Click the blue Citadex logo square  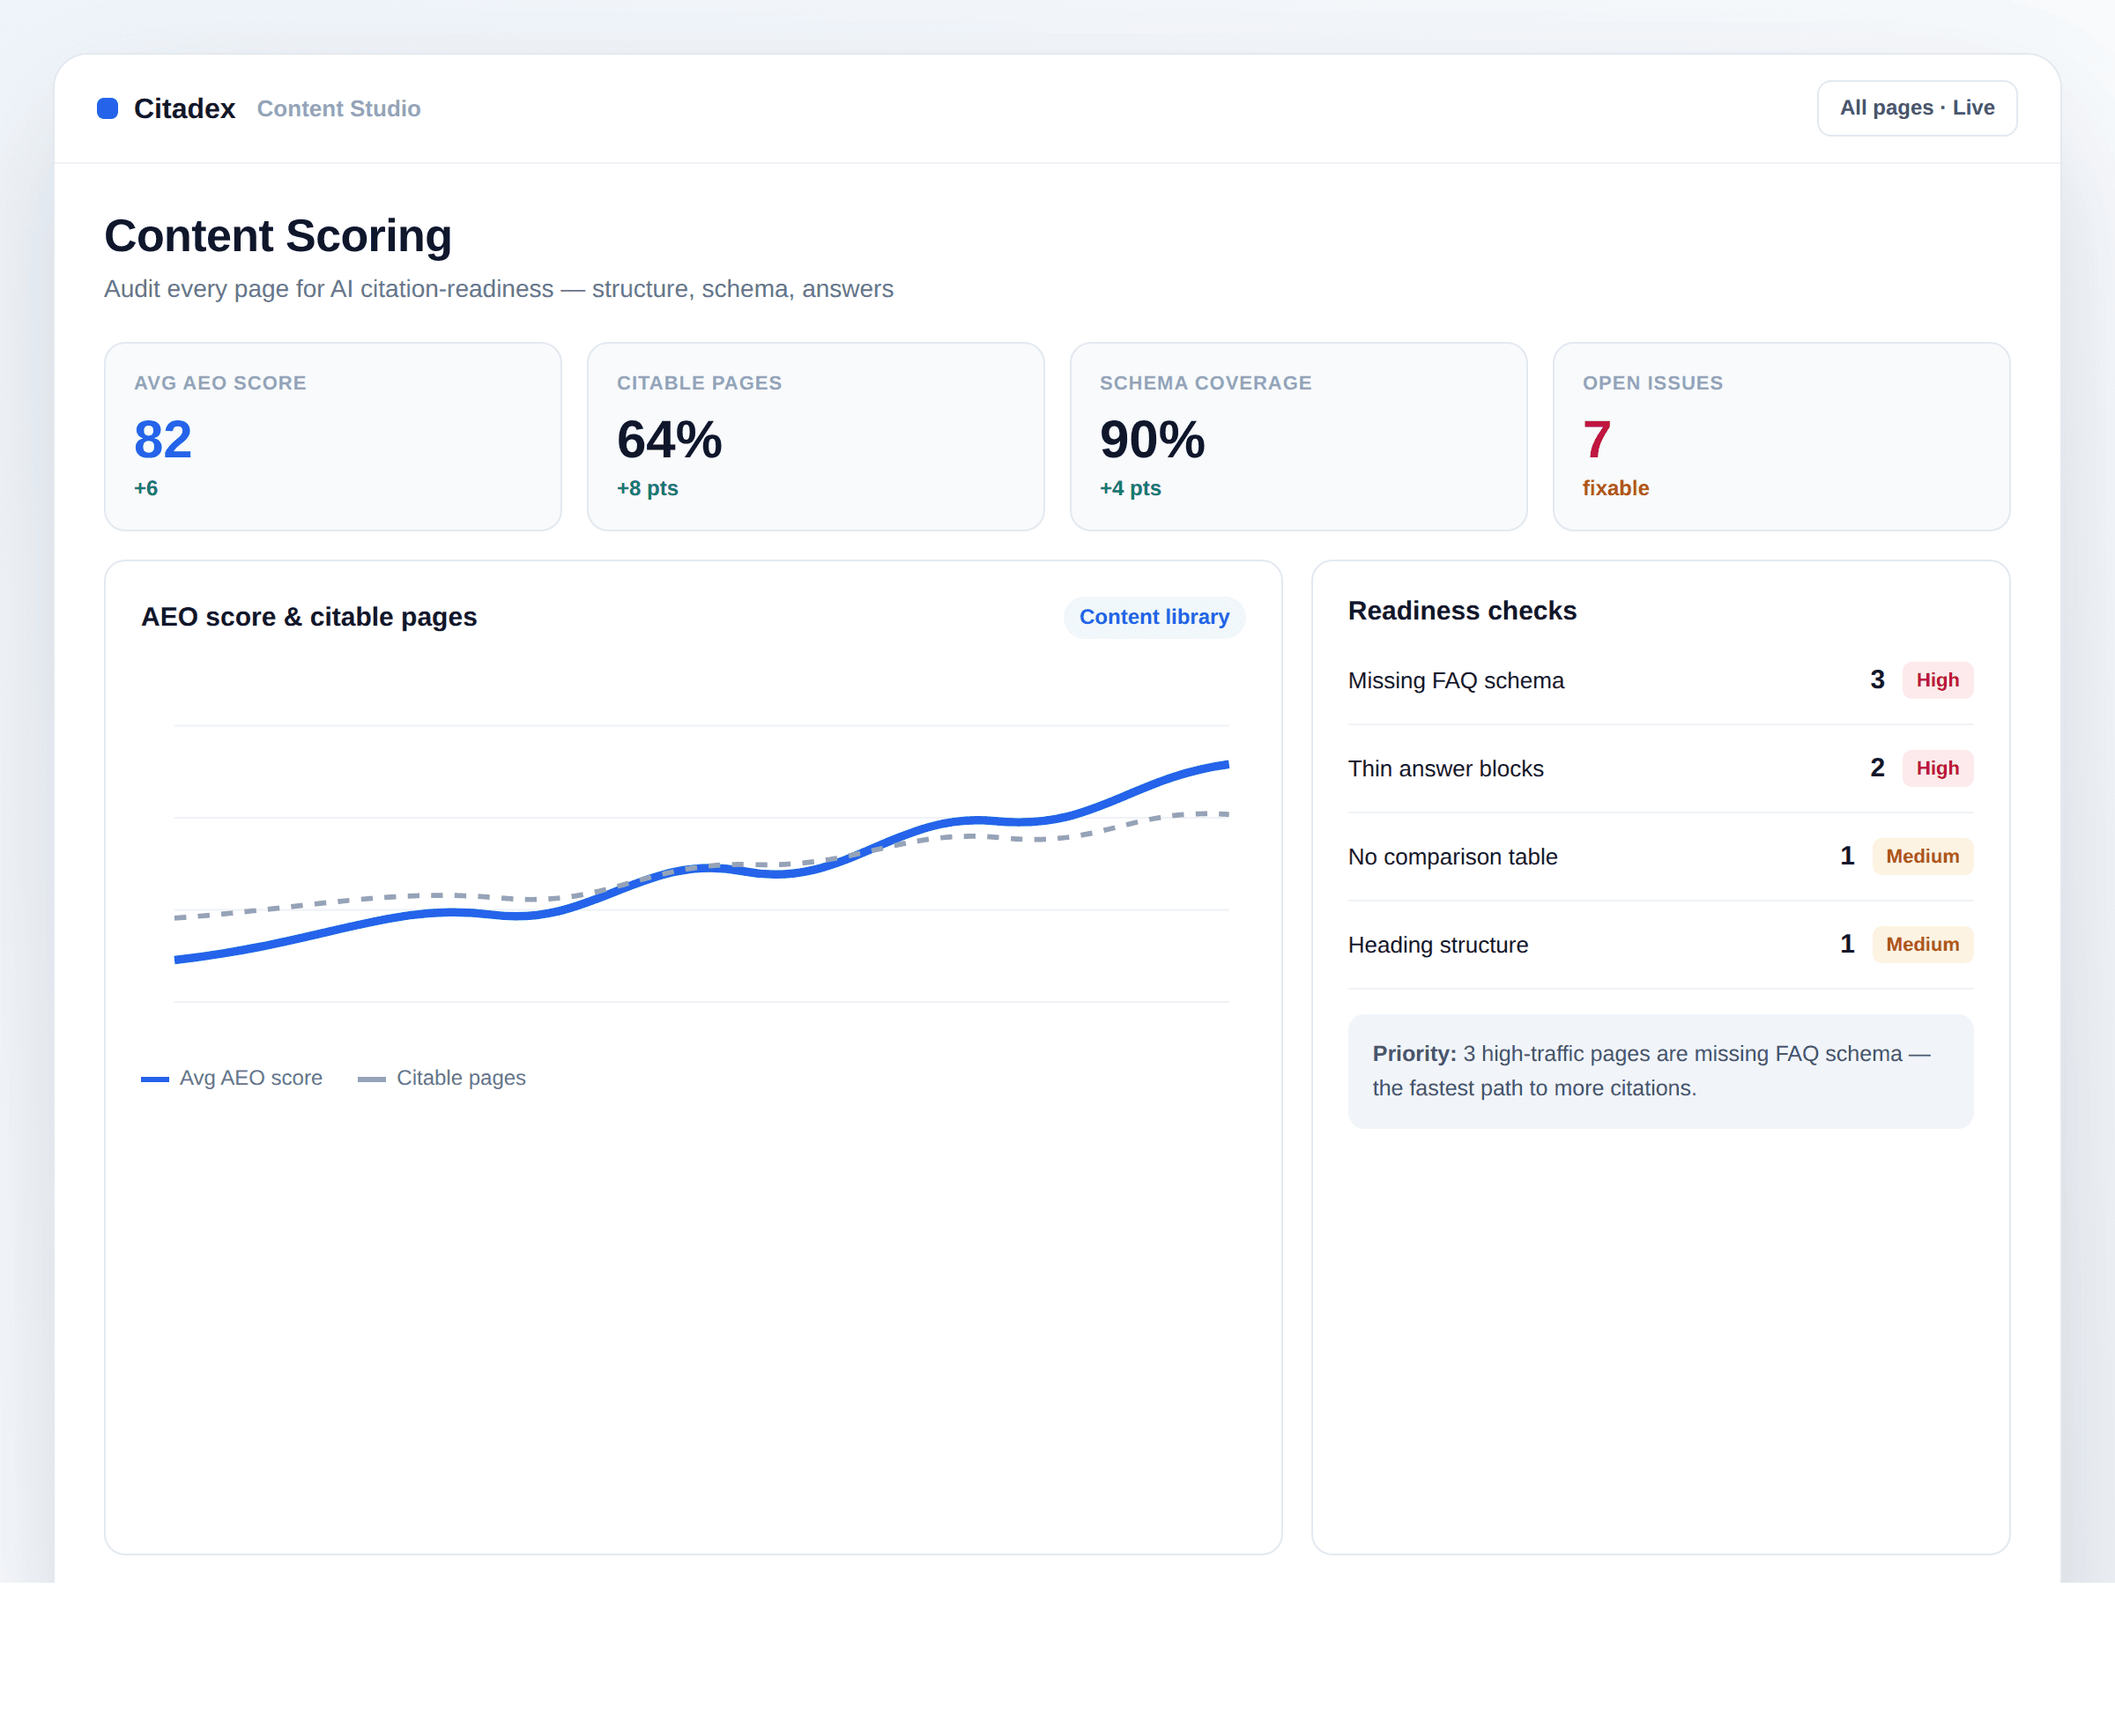107,108
